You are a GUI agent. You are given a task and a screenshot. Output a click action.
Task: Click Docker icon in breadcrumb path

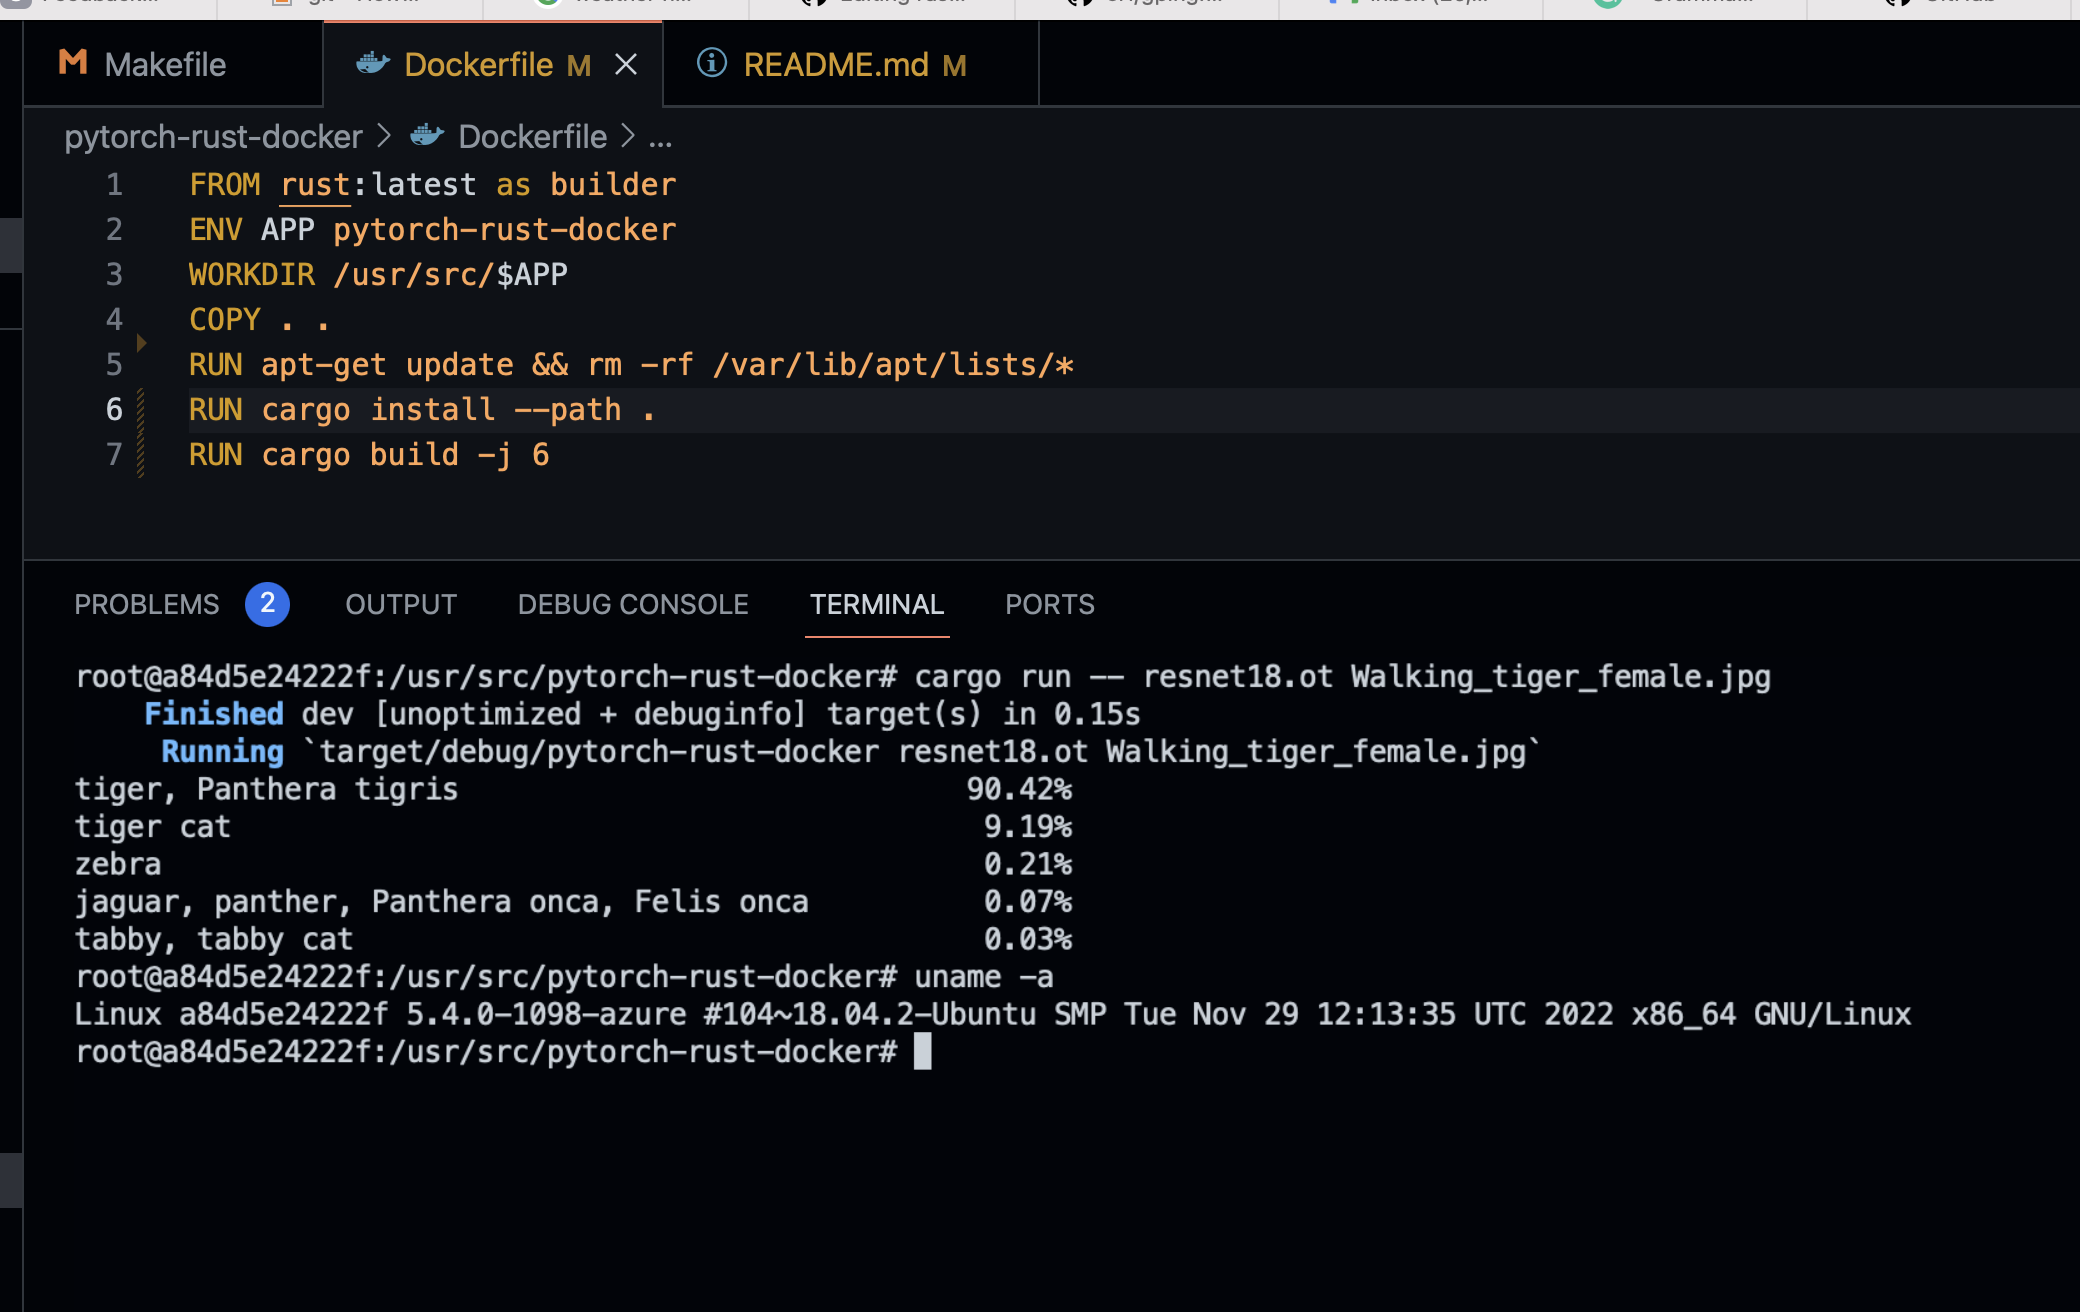(427, 136)
